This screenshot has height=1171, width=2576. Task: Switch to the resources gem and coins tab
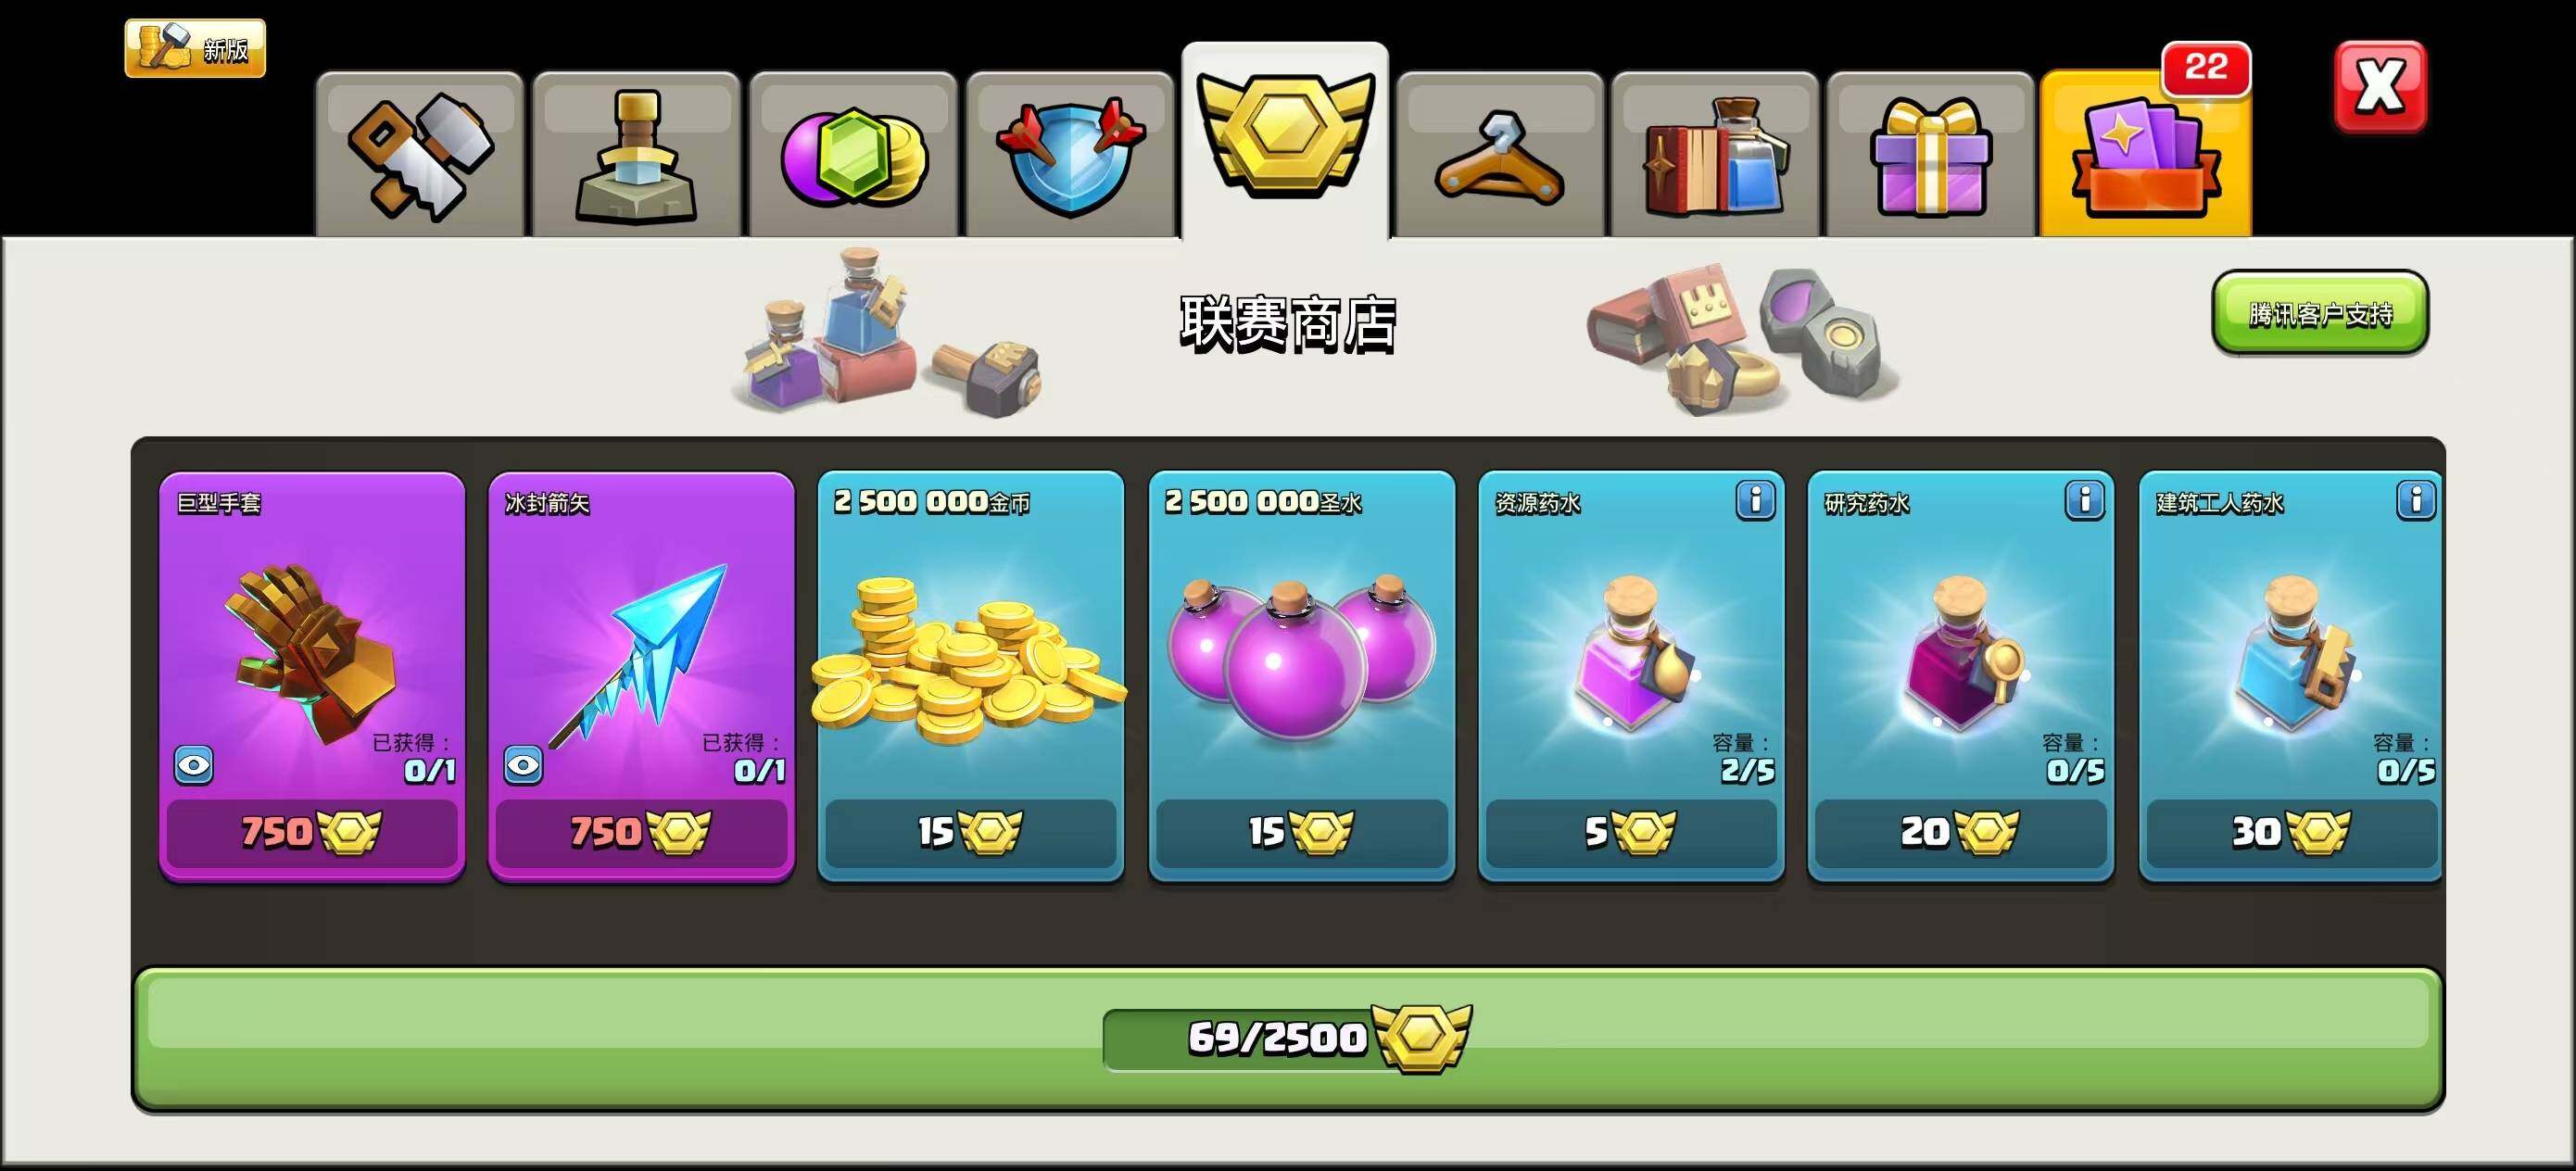point(853,155)
